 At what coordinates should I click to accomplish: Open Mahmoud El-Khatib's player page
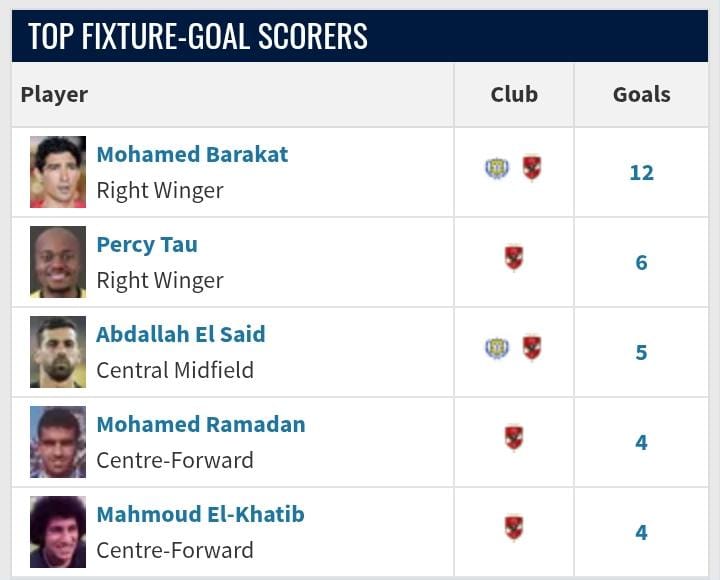coord(200,515)
